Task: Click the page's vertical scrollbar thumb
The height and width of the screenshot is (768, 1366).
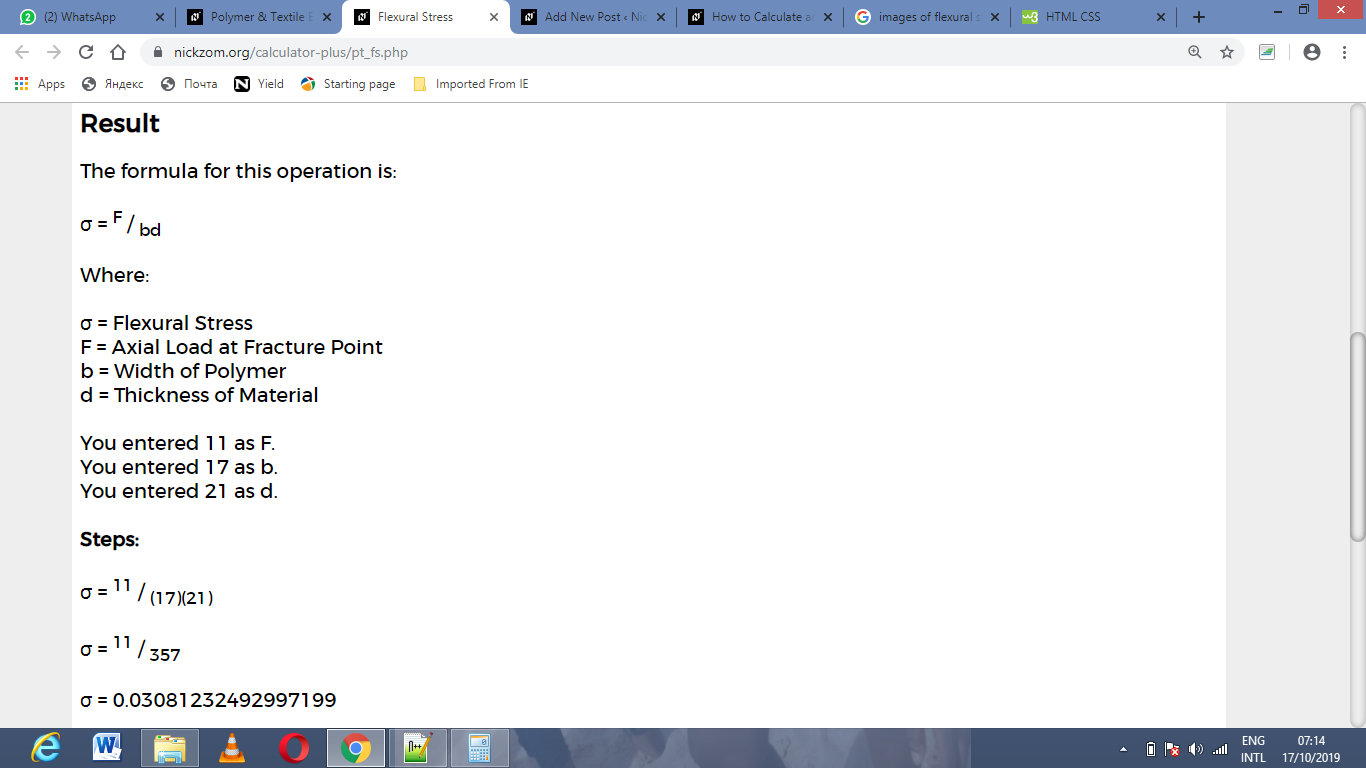Action: click(1357, 437)
